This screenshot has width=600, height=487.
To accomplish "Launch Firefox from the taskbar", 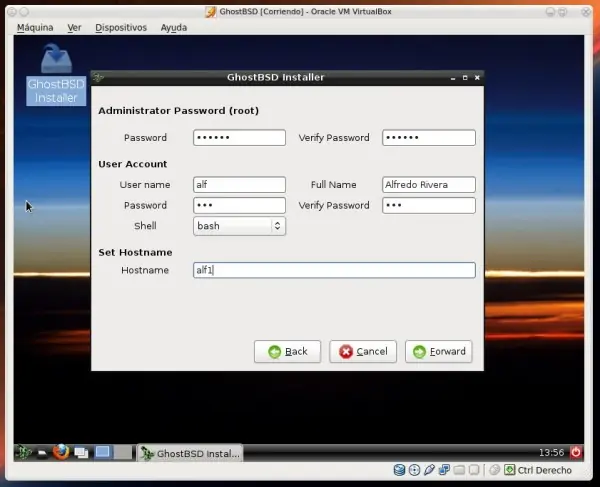I will click(x=61, y=452).
